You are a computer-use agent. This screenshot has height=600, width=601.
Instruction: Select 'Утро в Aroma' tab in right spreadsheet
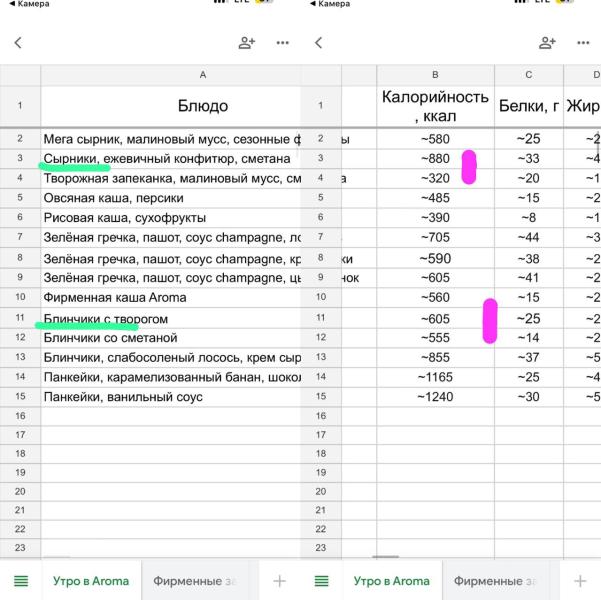point(391,581)
